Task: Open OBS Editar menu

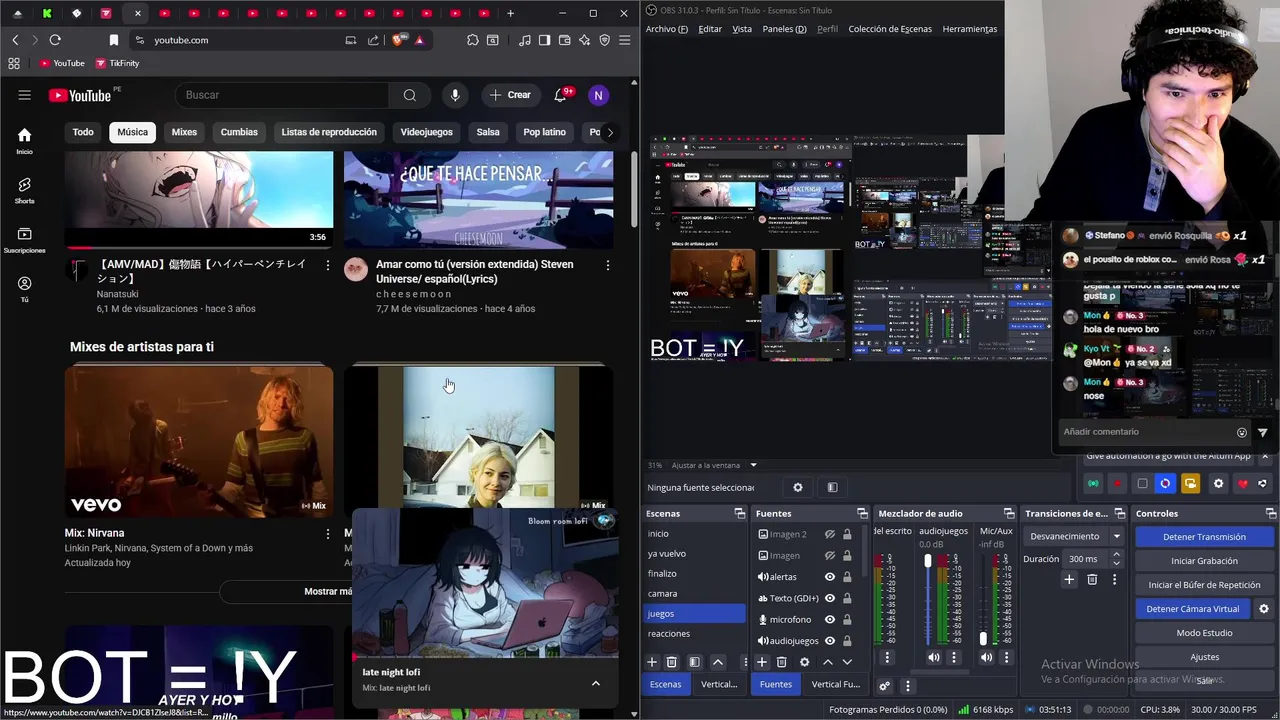Action: (710, 29)
